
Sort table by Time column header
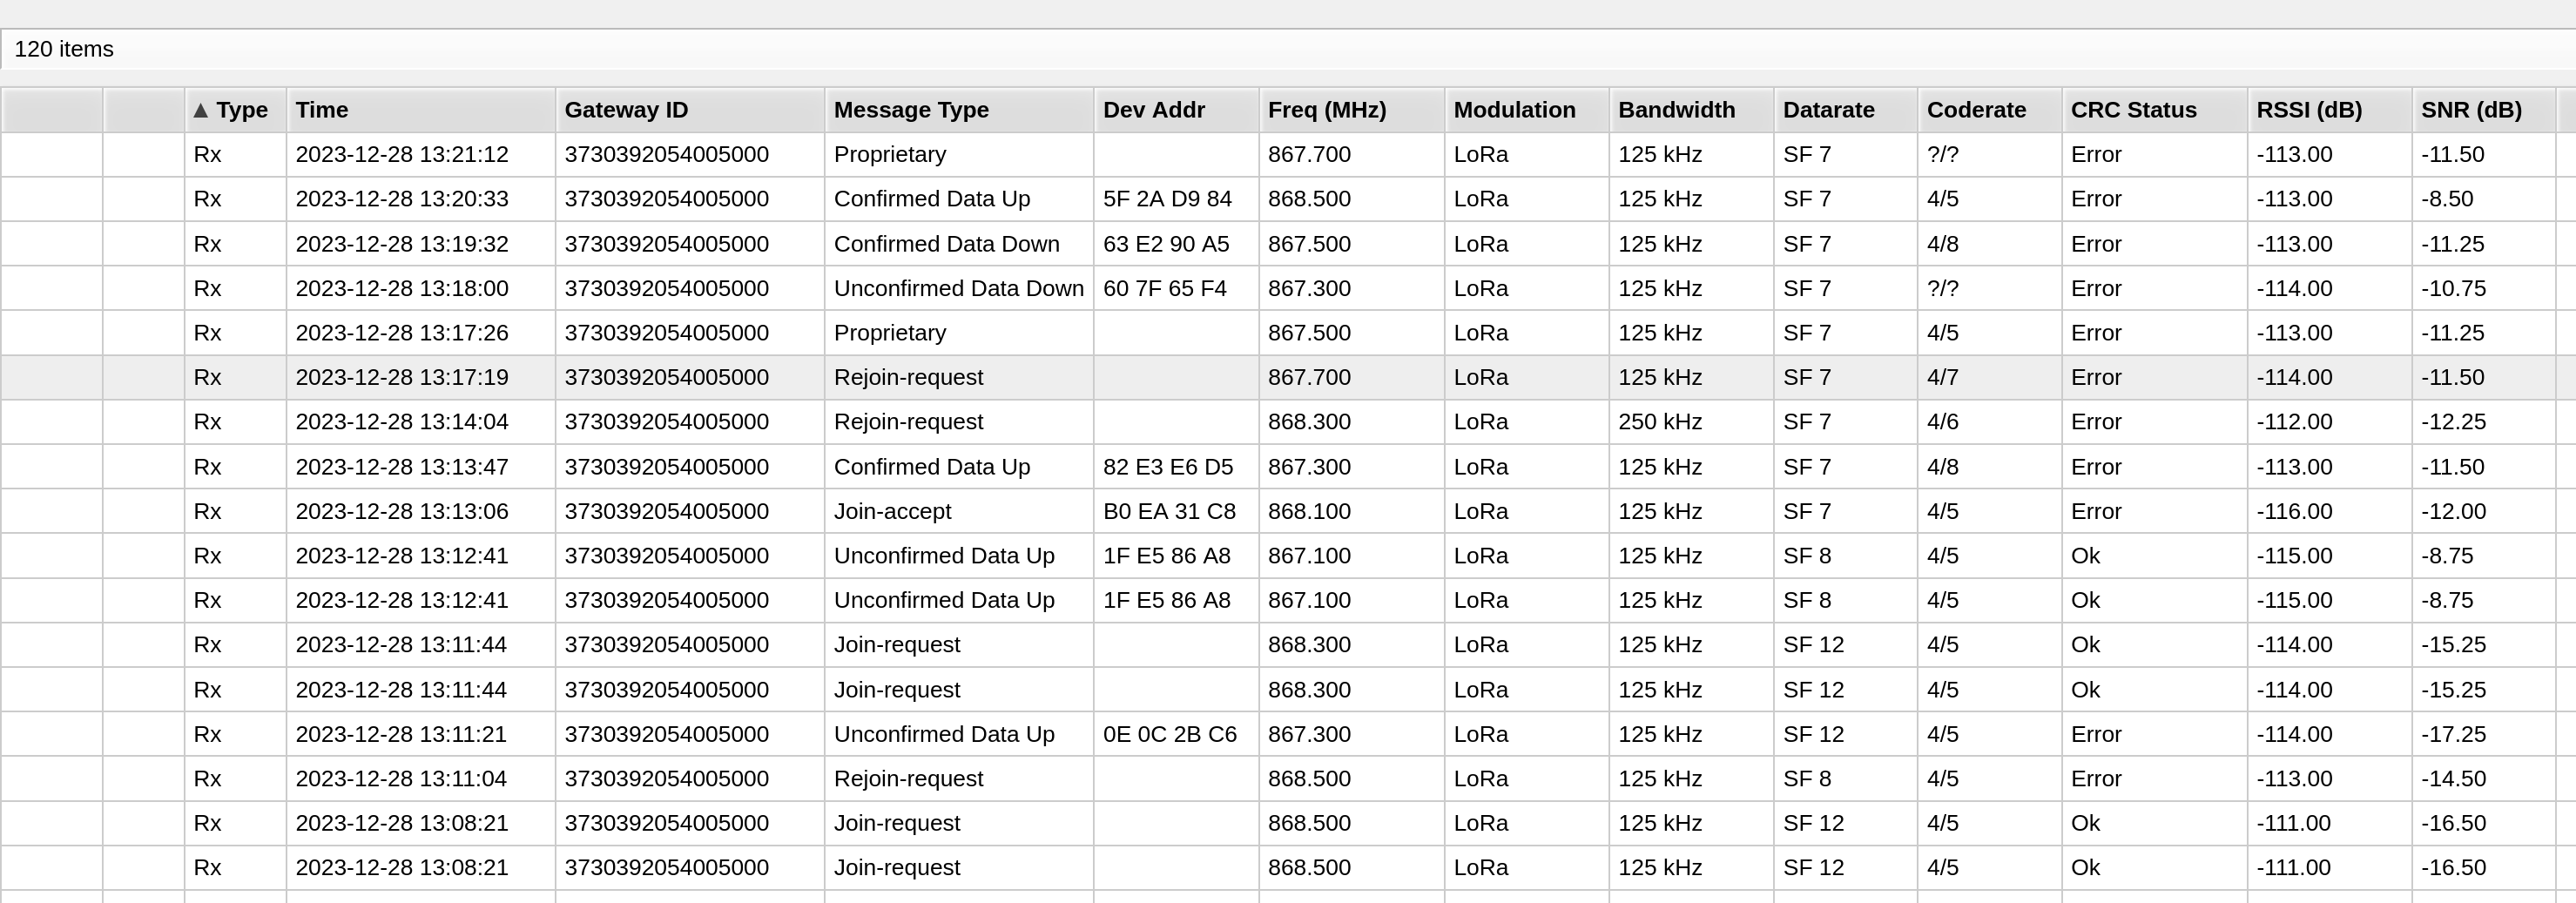pos(421,110)
